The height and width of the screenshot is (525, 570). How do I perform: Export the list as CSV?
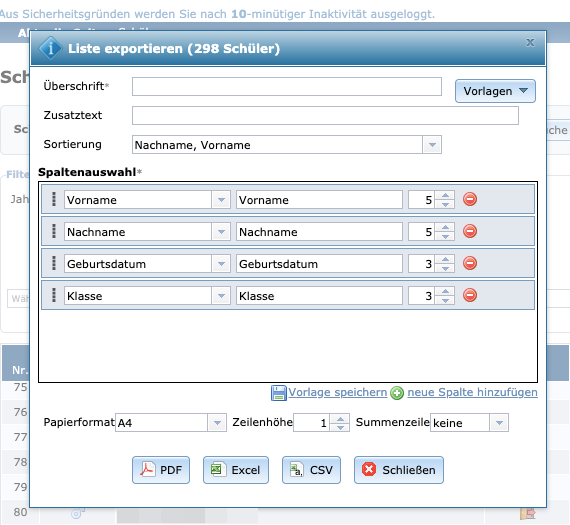(312, 470)
